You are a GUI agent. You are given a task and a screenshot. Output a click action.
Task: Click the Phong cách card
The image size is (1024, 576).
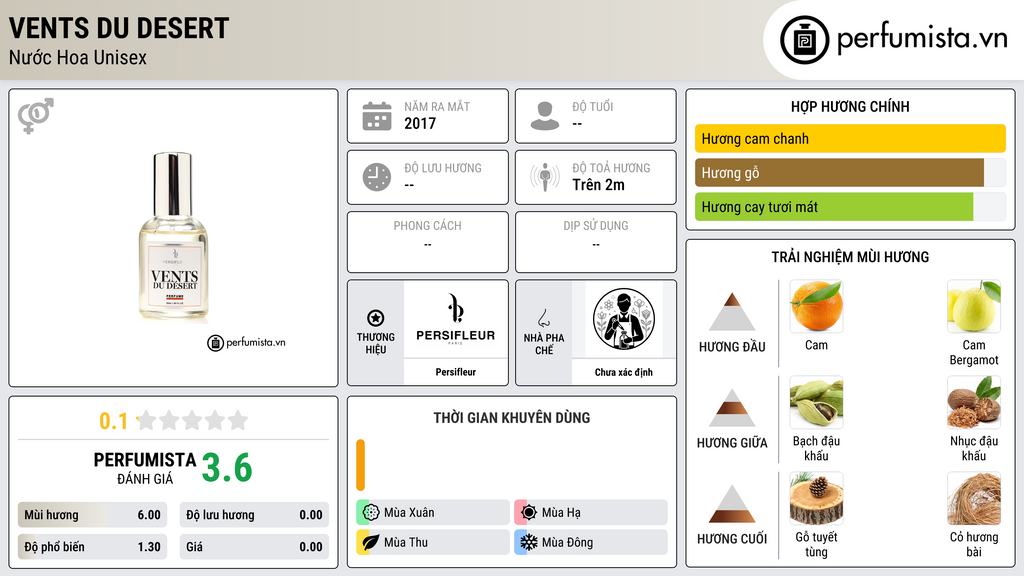pyautogui.click(x=428, y=242)
